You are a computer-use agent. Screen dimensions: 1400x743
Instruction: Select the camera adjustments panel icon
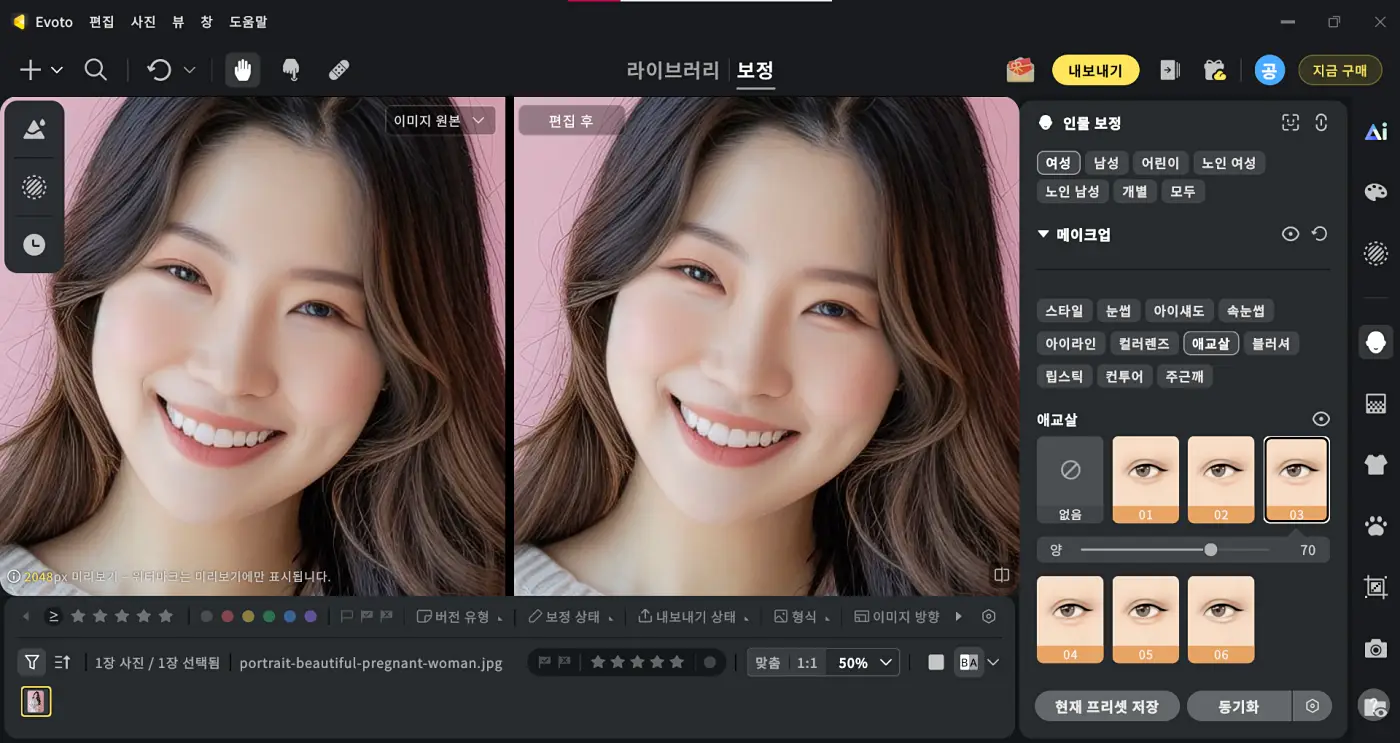pyautogui.click(x=1375, y=648)
